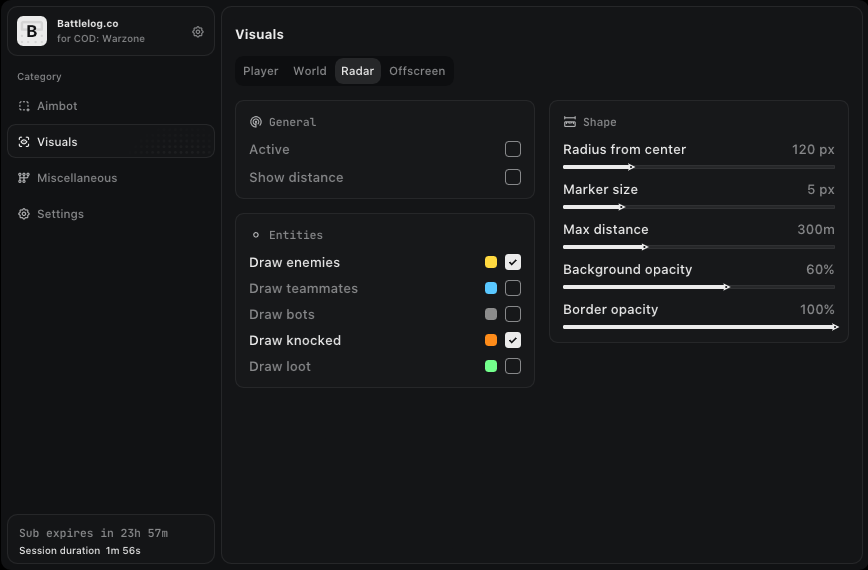868x570 pixels.
Task: Select the Radar tab
Action: [358, 71]
